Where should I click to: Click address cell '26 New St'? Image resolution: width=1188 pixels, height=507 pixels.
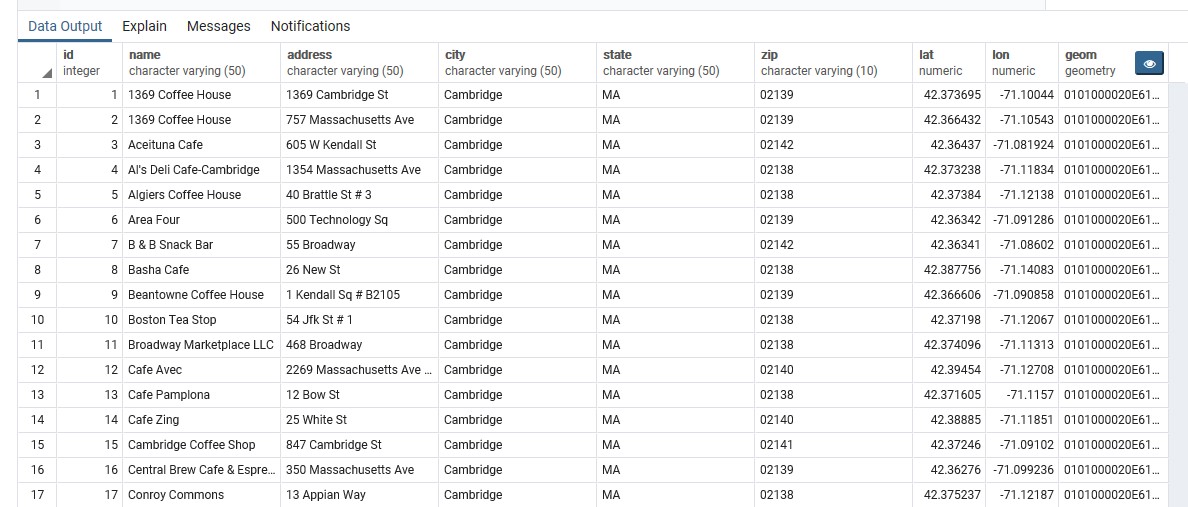tap(359, 270)
